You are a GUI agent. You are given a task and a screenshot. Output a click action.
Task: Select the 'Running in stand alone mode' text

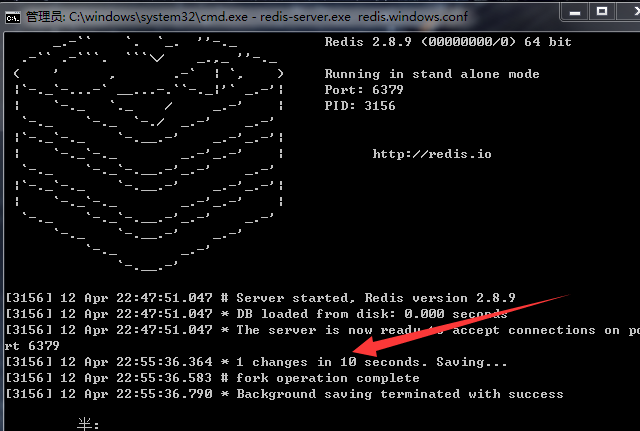pos(432,74)
